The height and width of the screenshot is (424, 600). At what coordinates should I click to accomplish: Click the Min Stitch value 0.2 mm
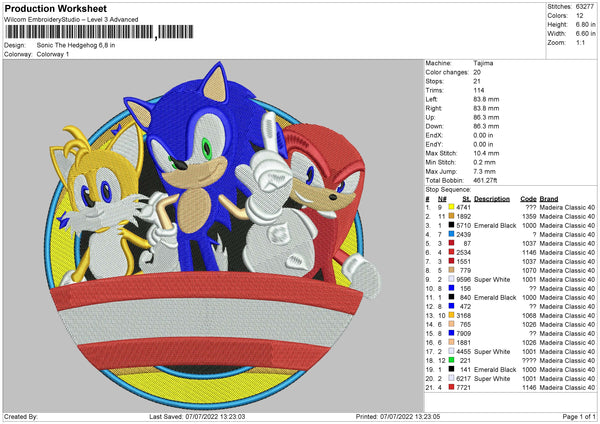click(x=484, y=162)
